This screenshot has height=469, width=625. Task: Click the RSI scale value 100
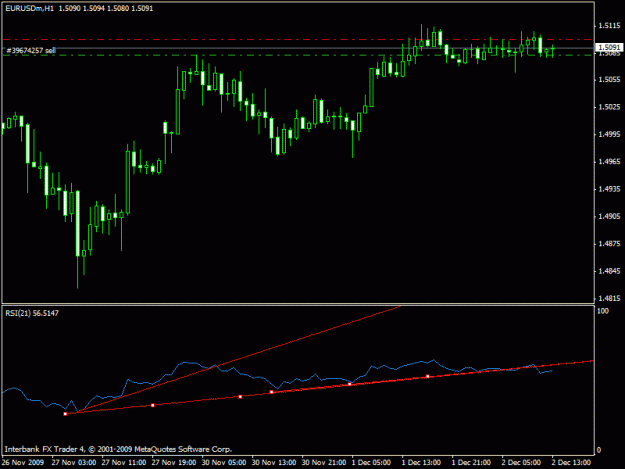click(x=603, y=311)
